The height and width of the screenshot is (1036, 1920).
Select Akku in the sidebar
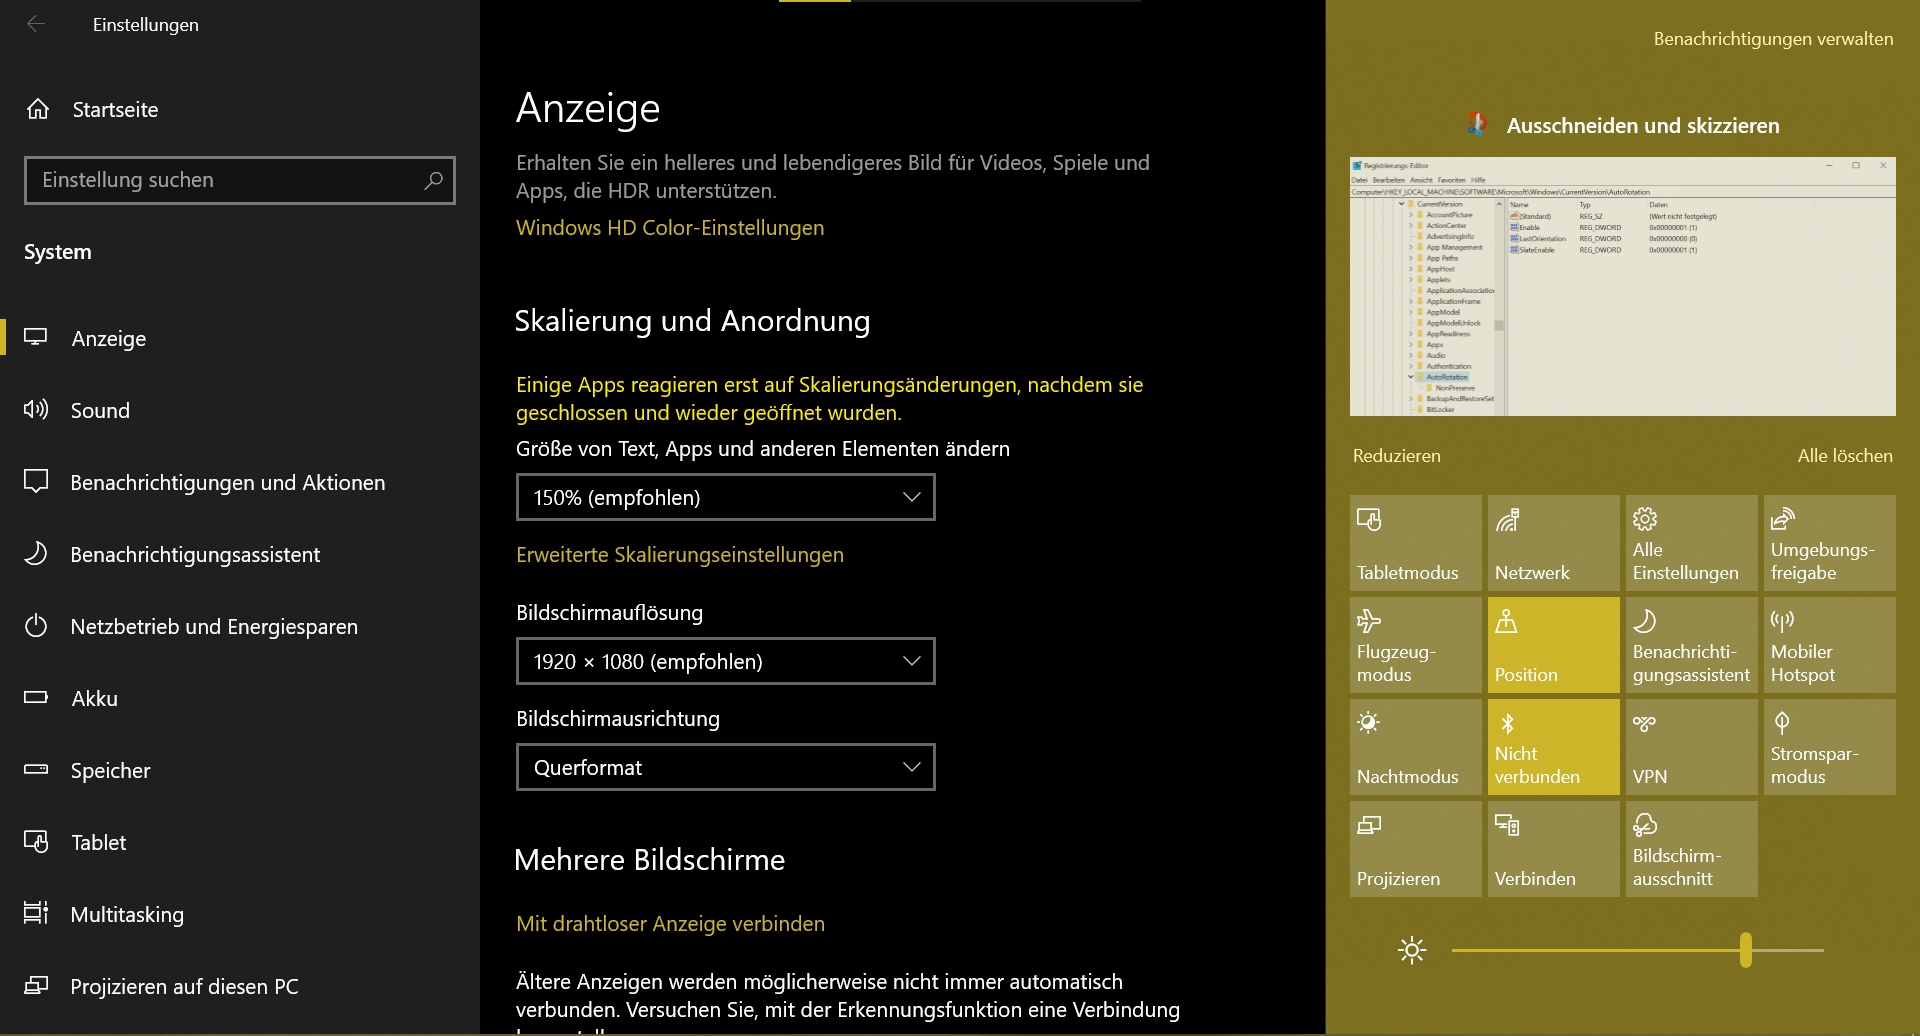tap(240, 698)
